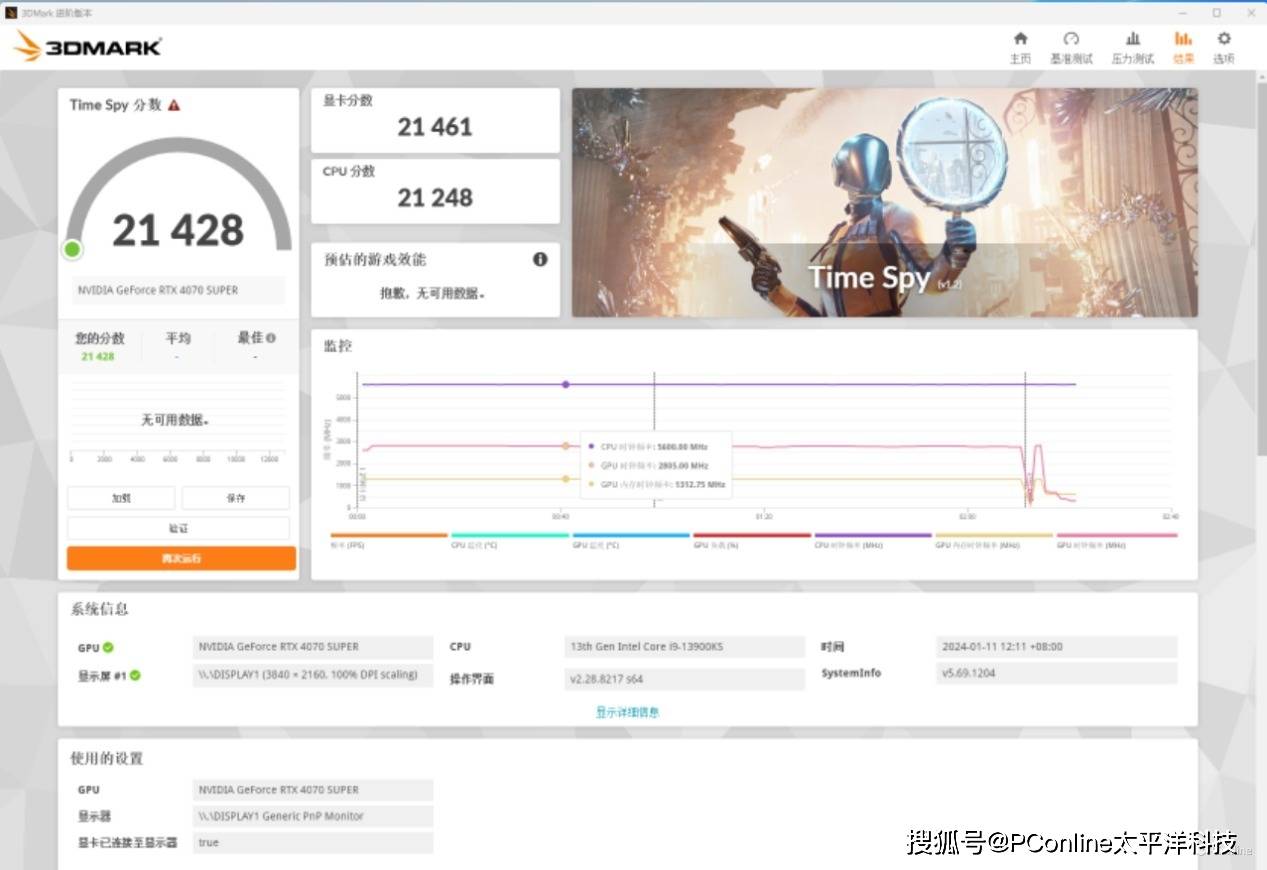Screen dimensions: 1267x870
Task: Click the 验证 validate button
Action: click(178, 528)
